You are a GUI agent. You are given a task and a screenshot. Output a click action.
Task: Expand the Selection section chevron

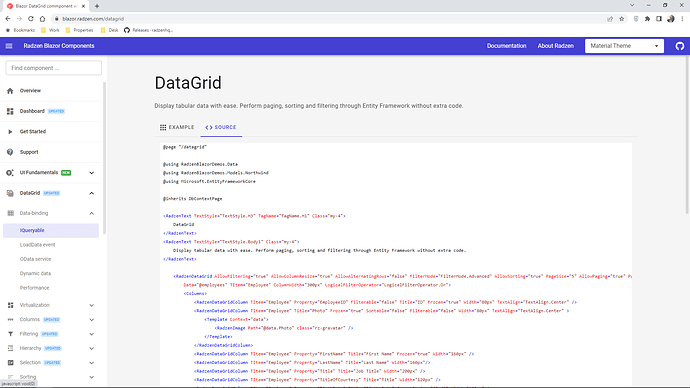92,363
